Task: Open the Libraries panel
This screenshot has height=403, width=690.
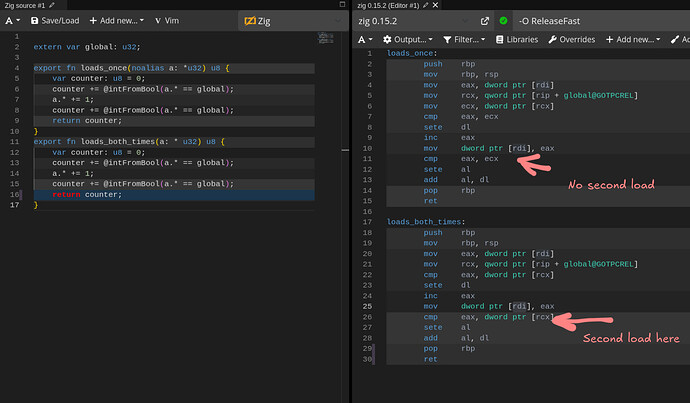Action: [x=517, y=39]
